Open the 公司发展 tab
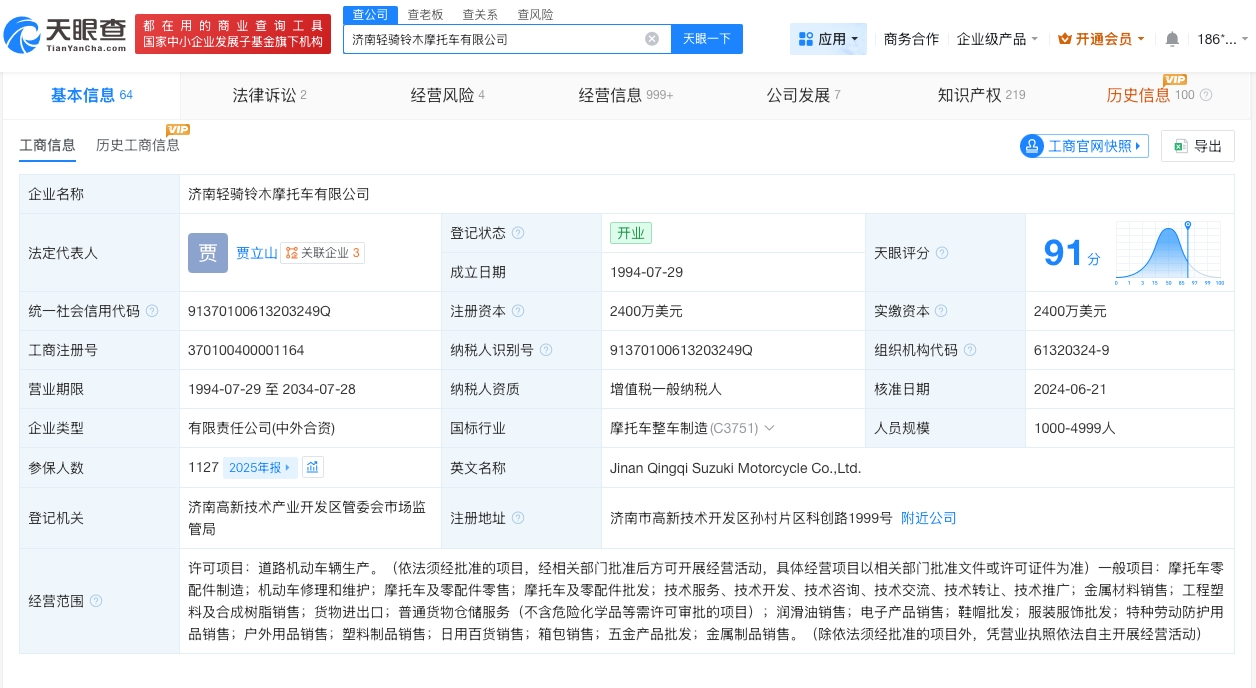Image resolution: width=1256 pixels, height=688 pixels. (804, 95)
